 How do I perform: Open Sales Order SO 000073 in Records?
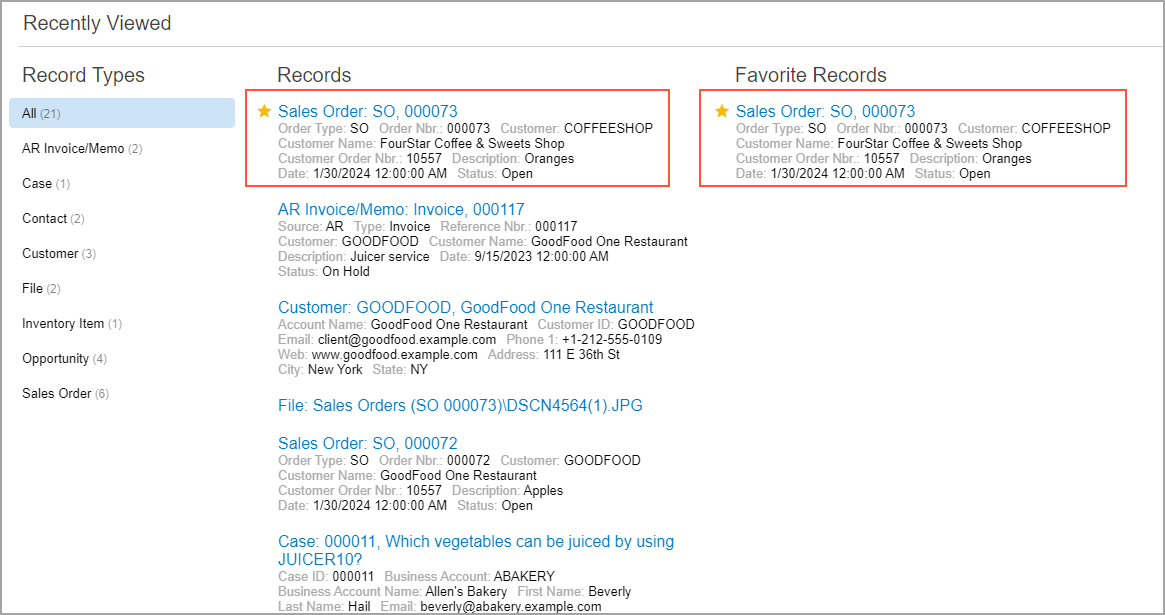pyautogui.click(x=367, y=111)
